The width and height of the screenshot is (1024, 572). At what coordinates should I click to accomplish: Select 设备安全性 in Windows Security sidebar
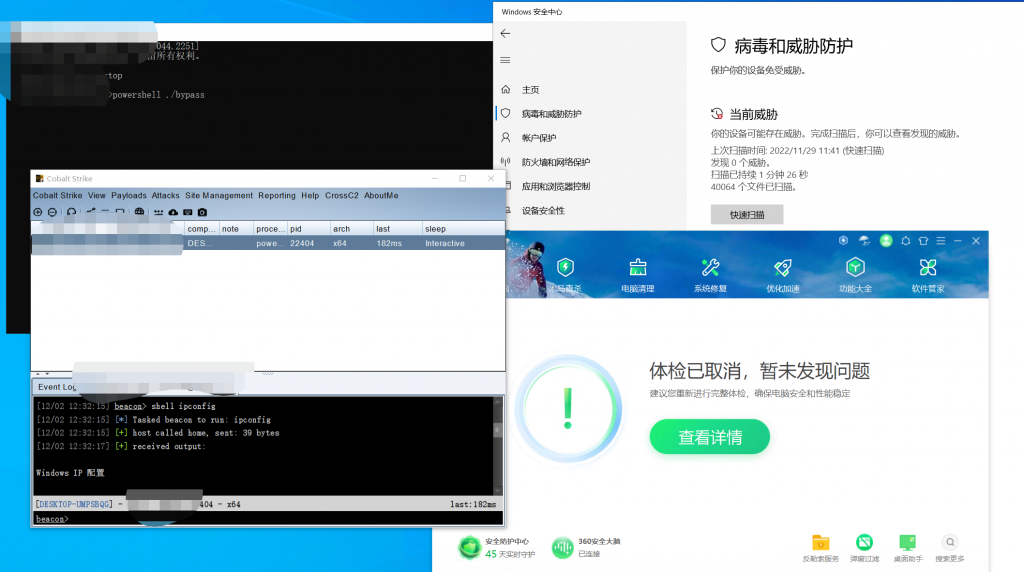pyautogui.click(x=543, y=210)
